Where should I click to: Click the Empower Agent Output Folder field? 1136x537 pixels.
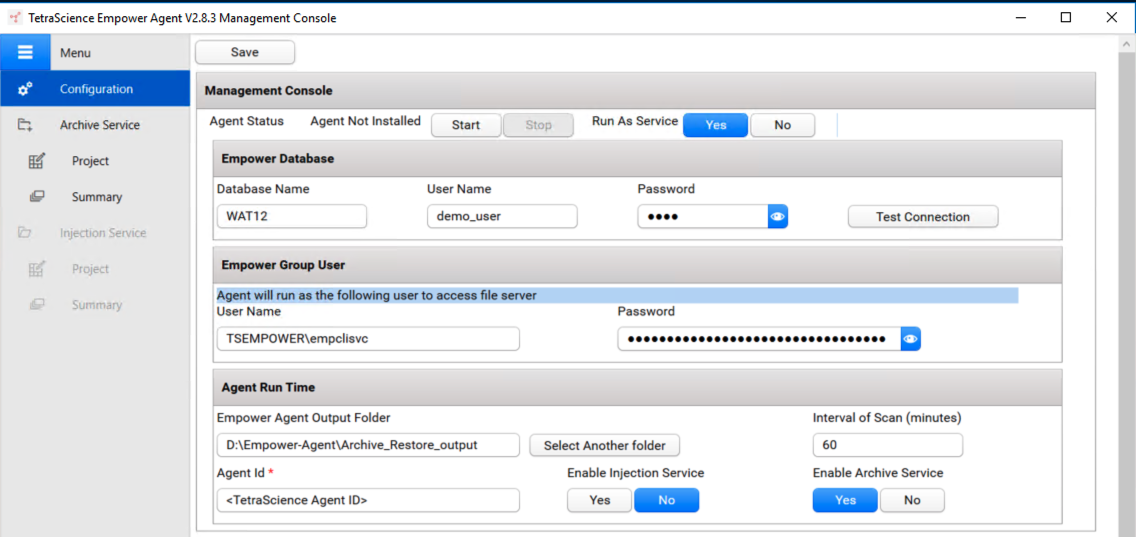point(368,445)
